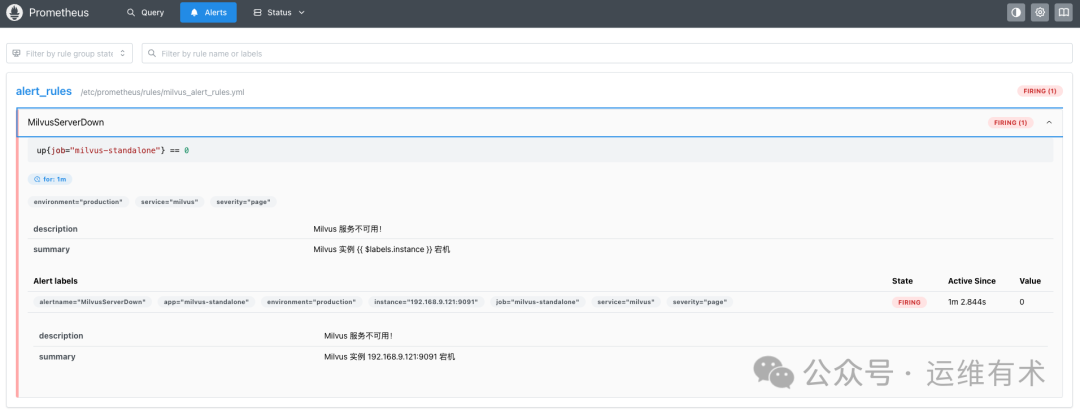Click the MilvusServerDown rule title

point(66,122)
